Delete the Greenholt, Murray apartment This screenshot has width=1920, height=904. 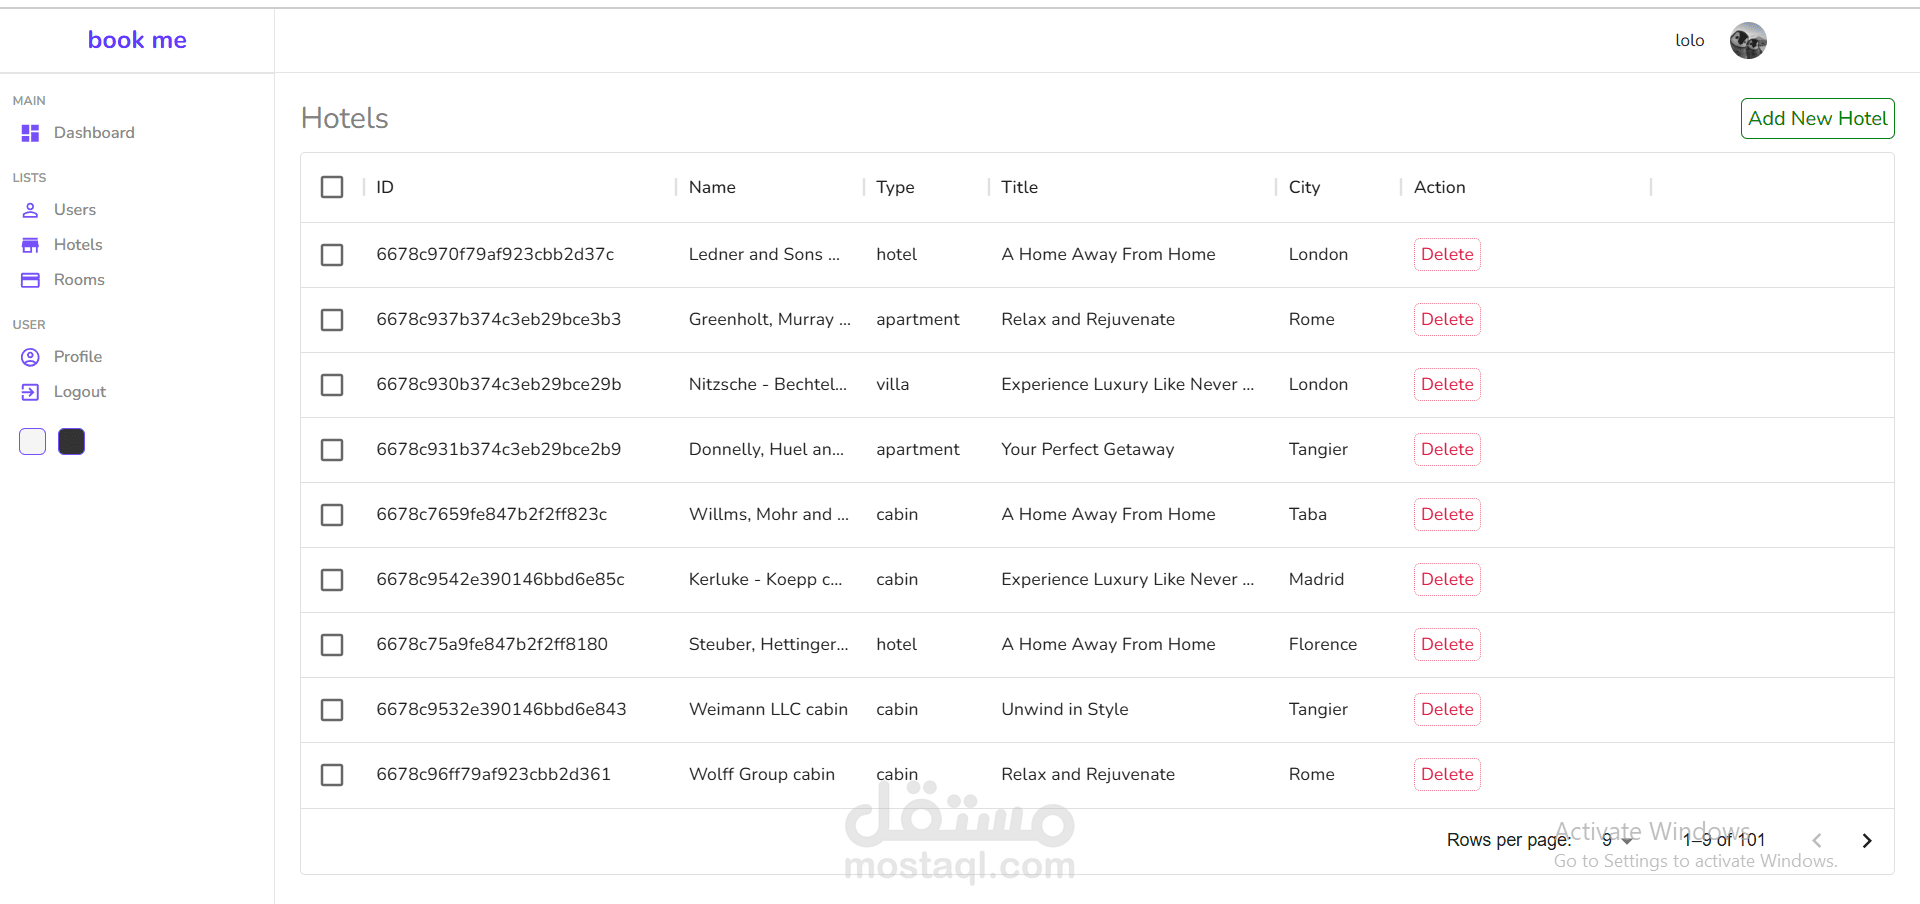(1447, 320)
